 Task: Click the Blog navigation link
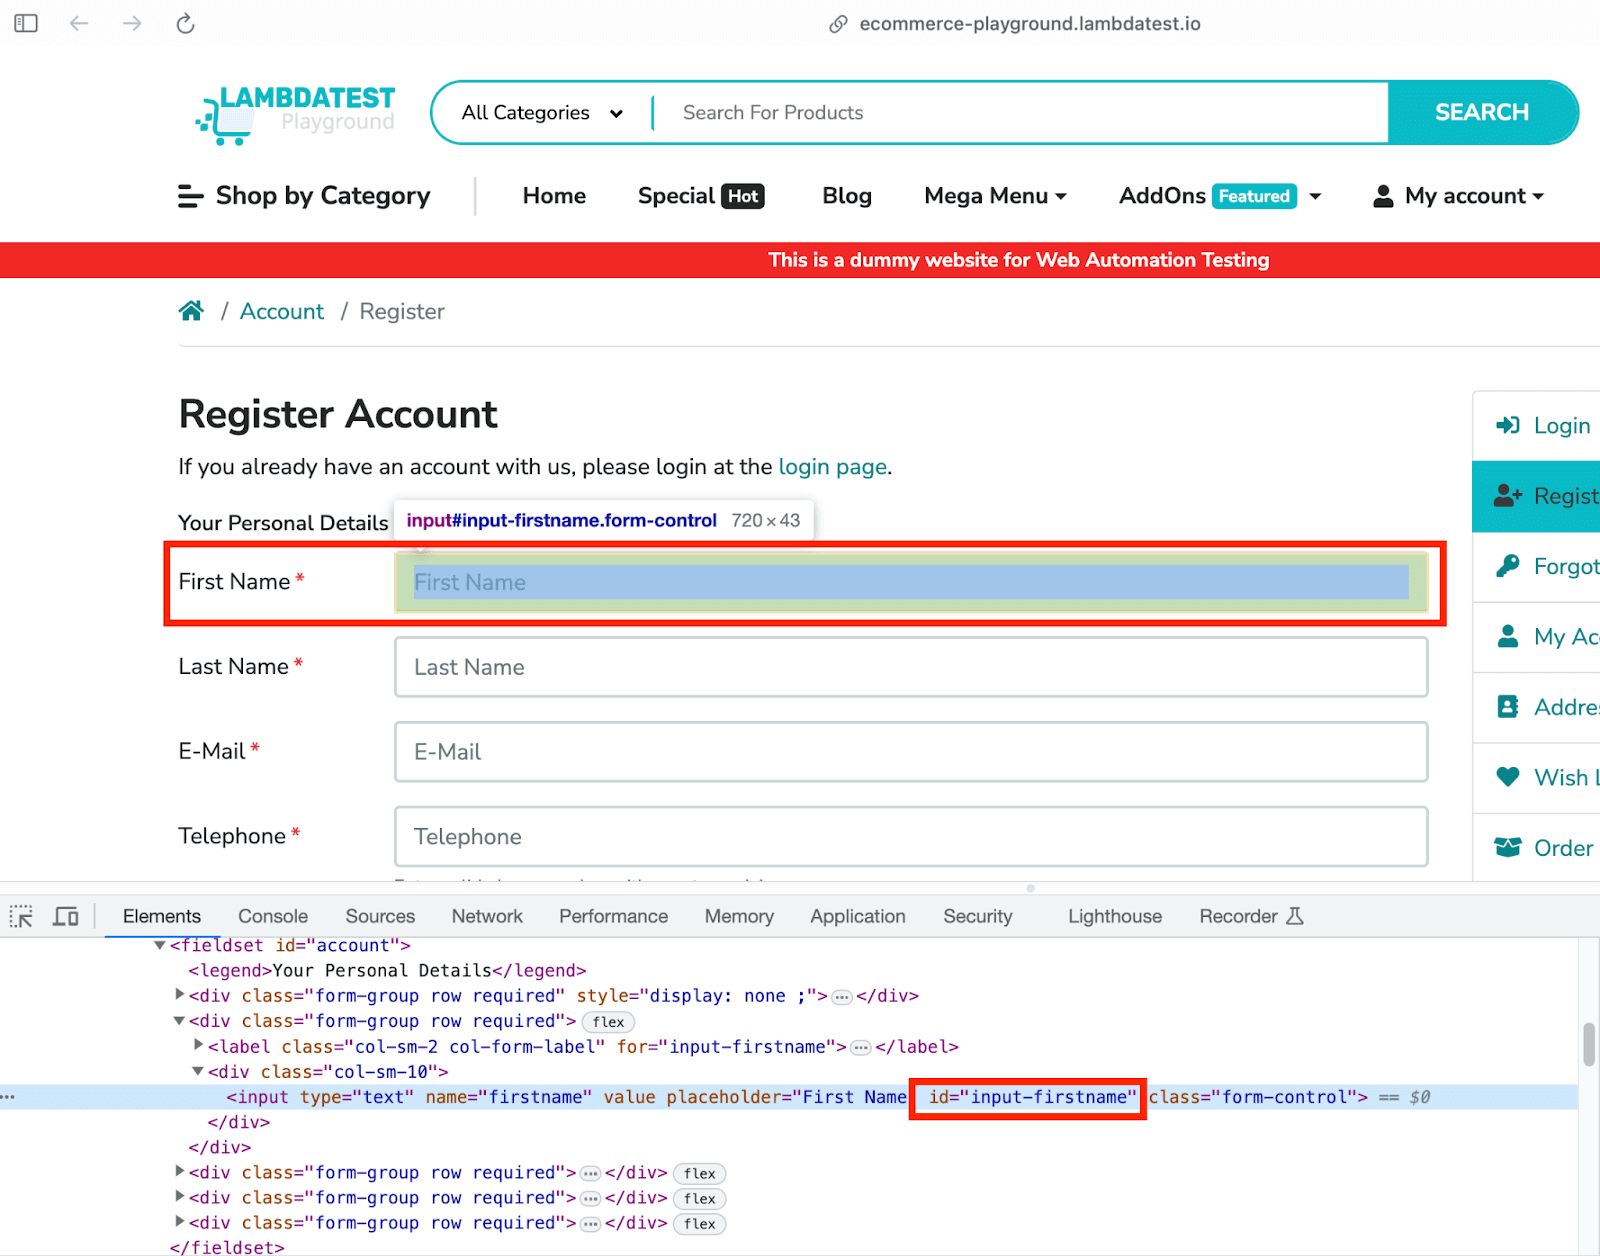(847, 196)
